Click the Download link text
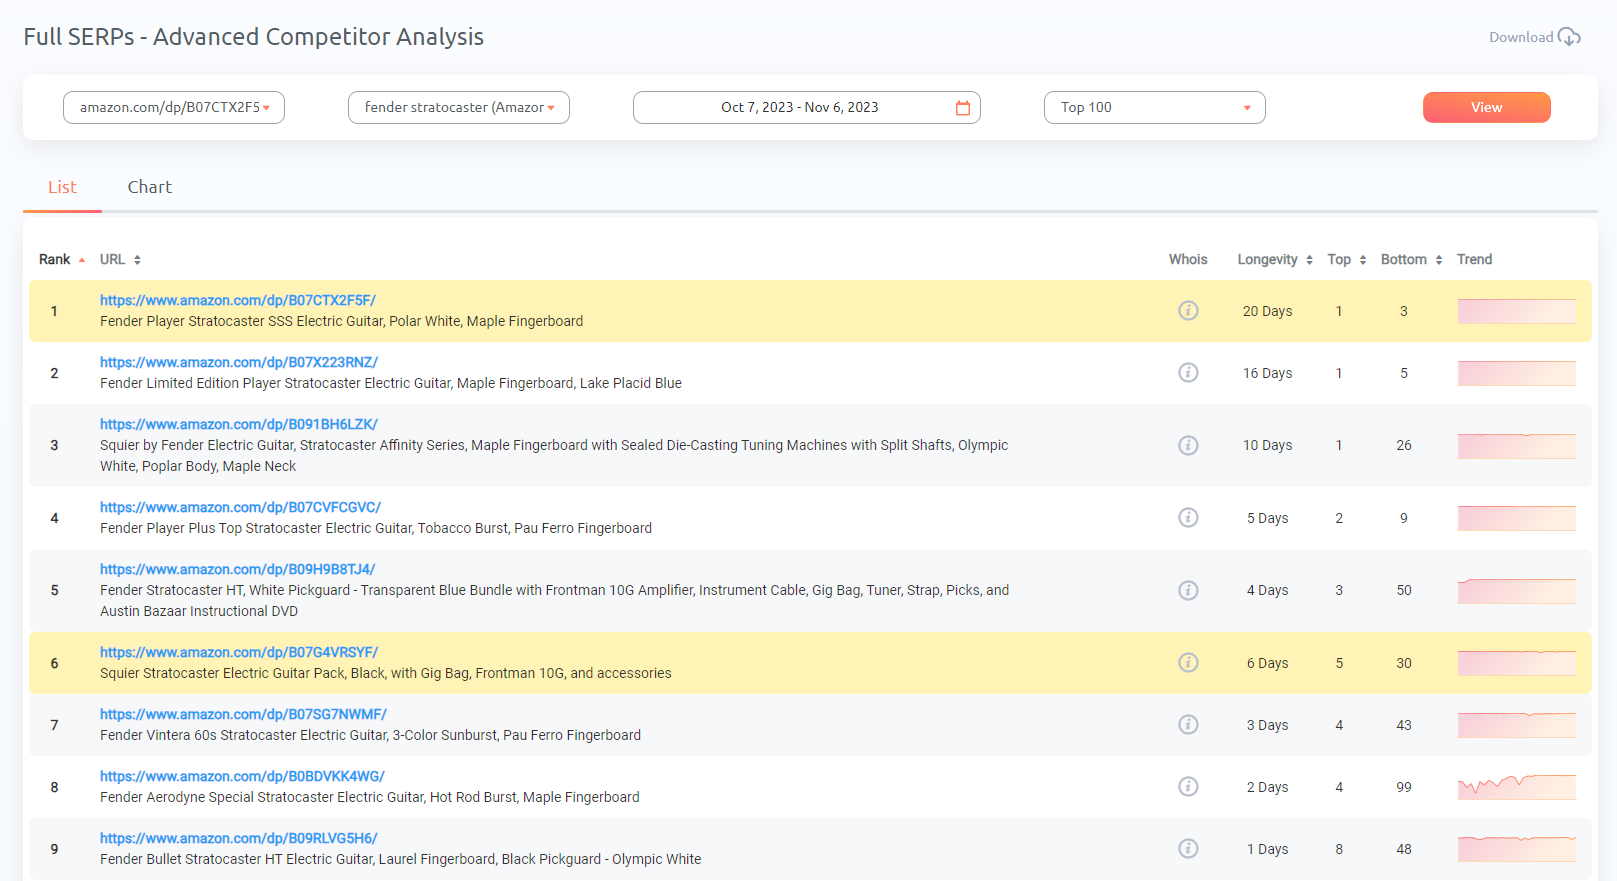The height and width of the screenshot is (881, 1617). 1521,37
